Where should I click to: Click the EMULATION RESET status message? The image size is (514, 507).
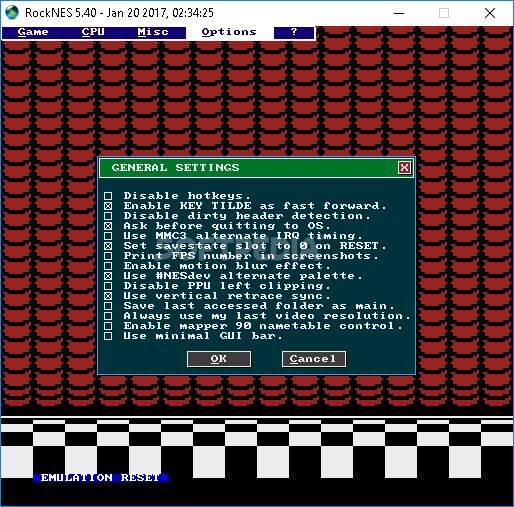[x=101, y=478]
